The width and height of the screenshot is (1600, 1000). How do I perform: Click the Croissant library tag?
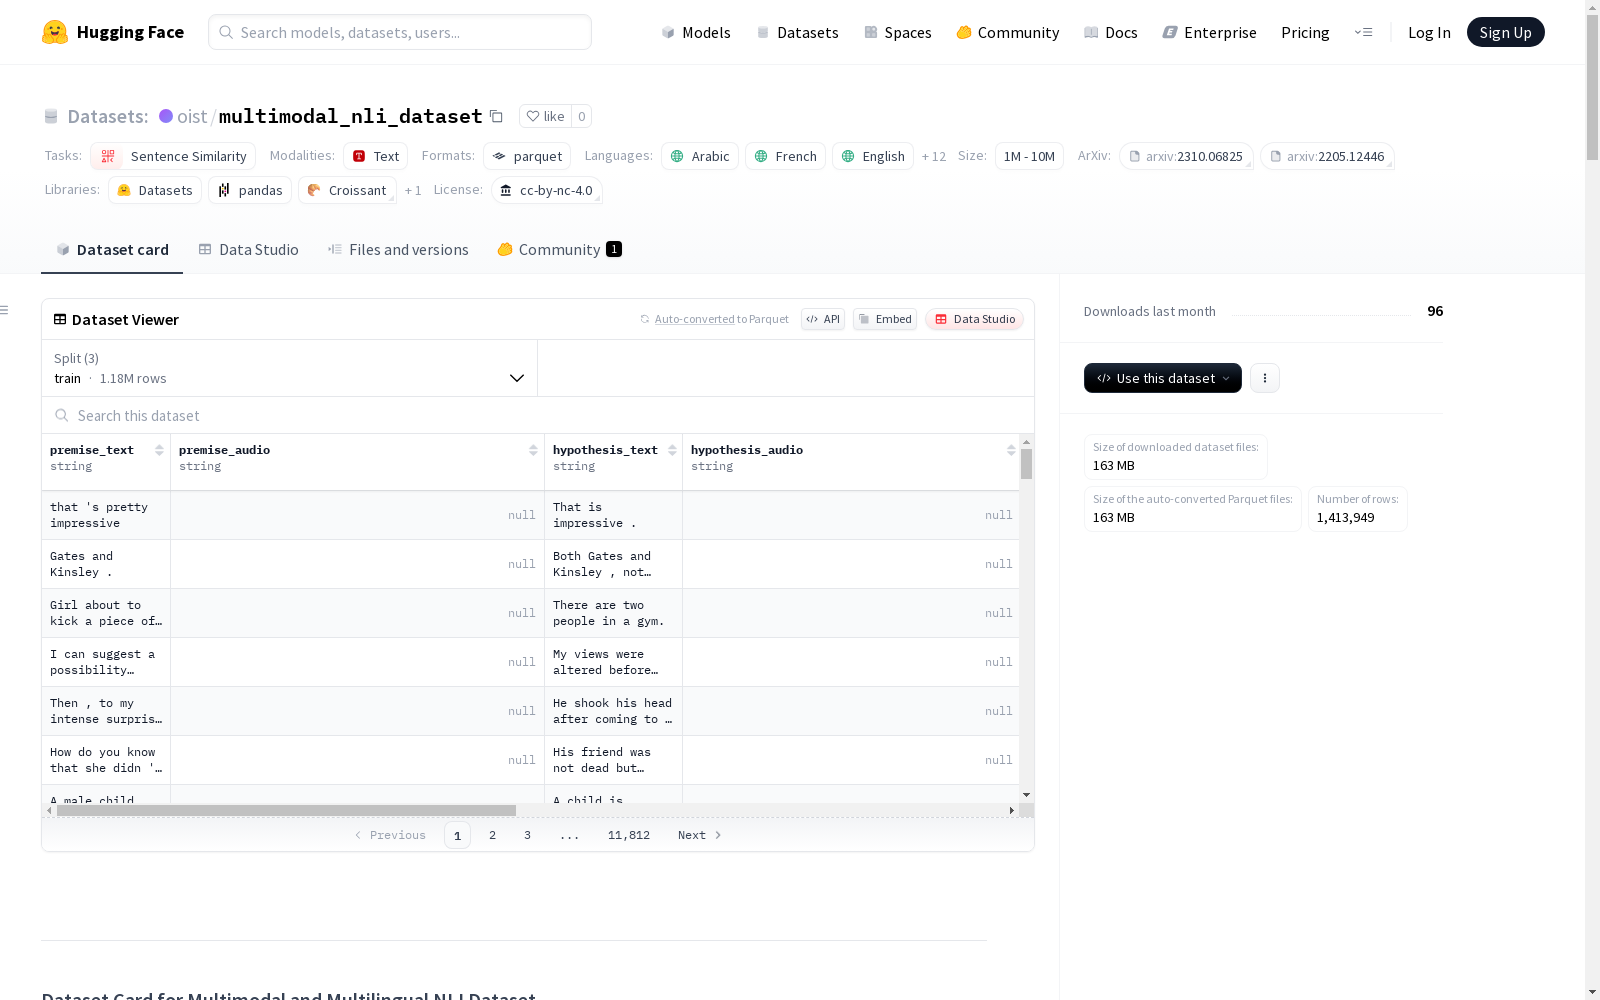coord(347,190)
